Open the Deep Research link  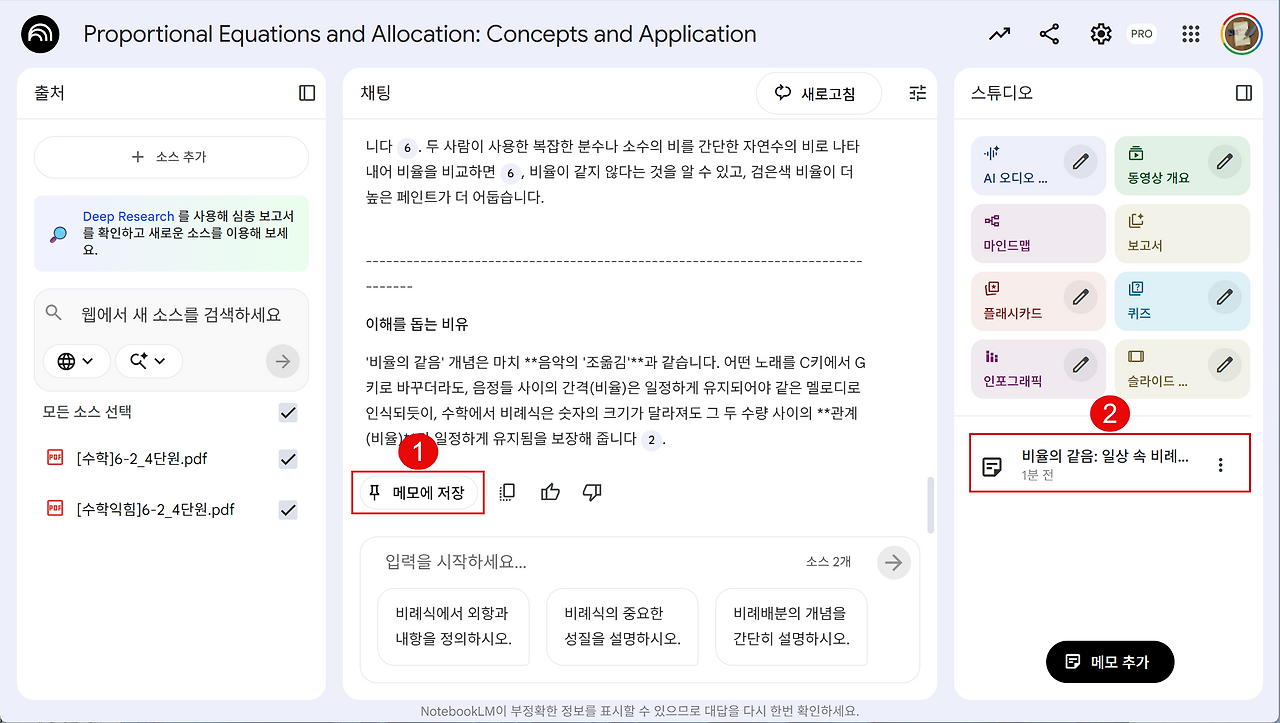(x=128, y=216)
